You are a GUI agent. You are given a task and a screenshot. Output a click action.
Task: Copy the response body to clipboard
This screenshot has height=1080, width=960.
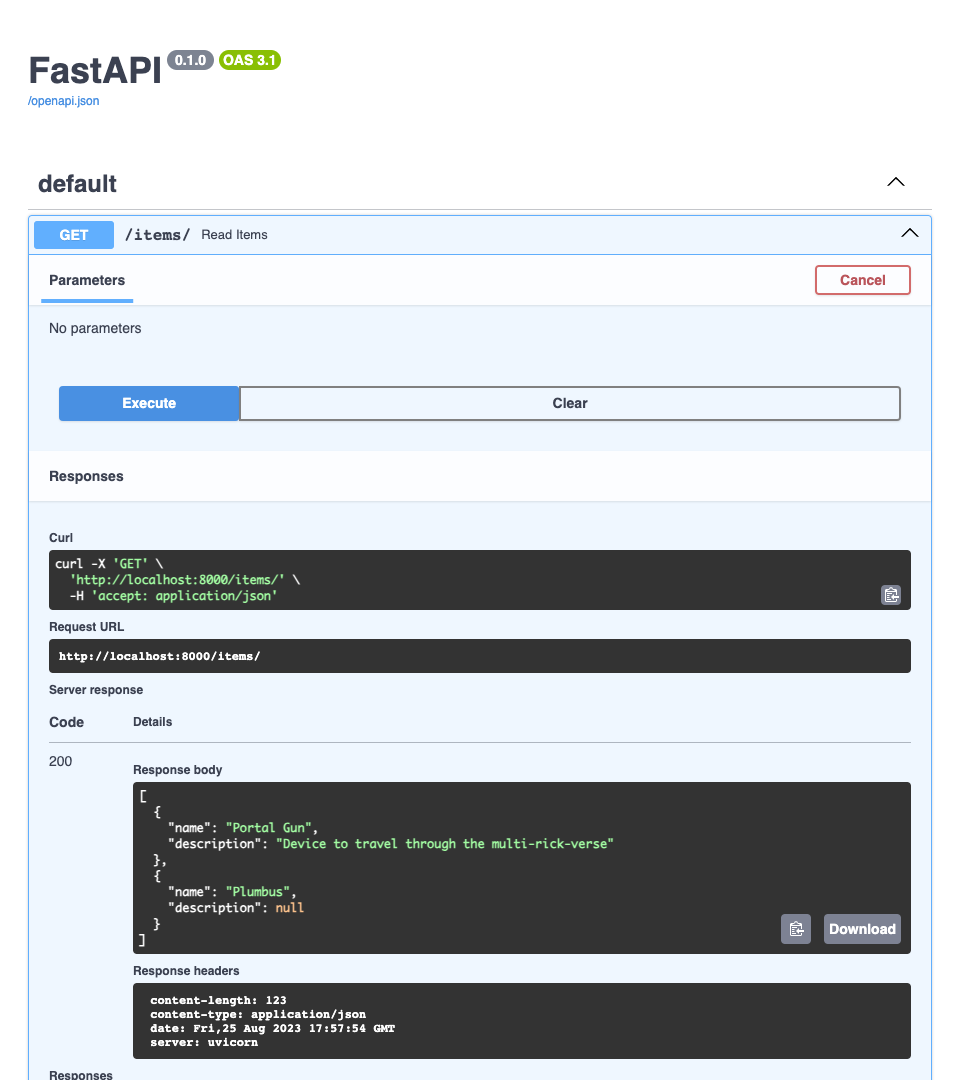point(795,929)
